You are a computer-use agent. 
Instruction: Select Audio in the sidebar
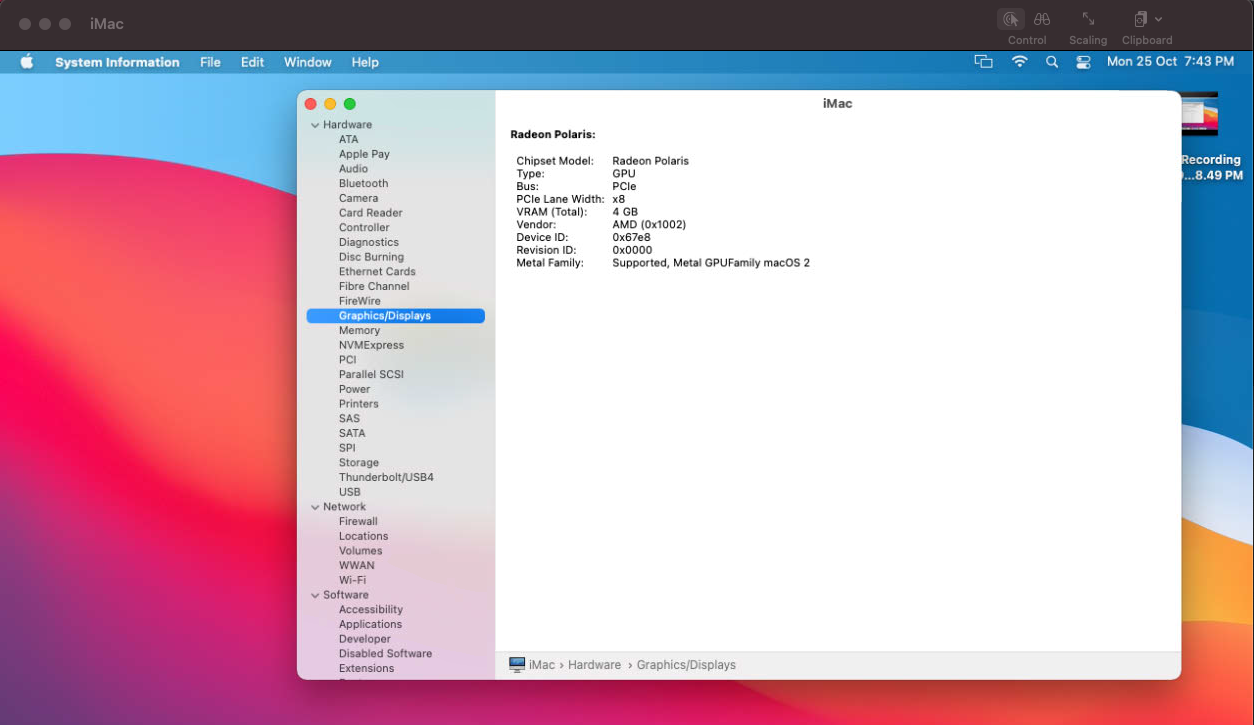(353, 169)
